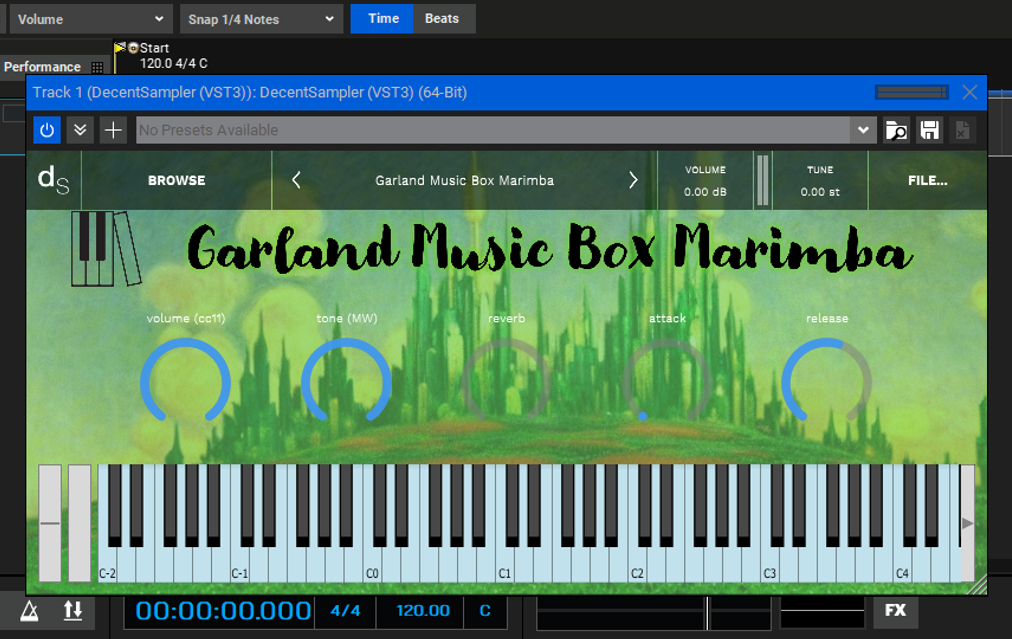Toggle the metronome icon

(x=29, y=610)
